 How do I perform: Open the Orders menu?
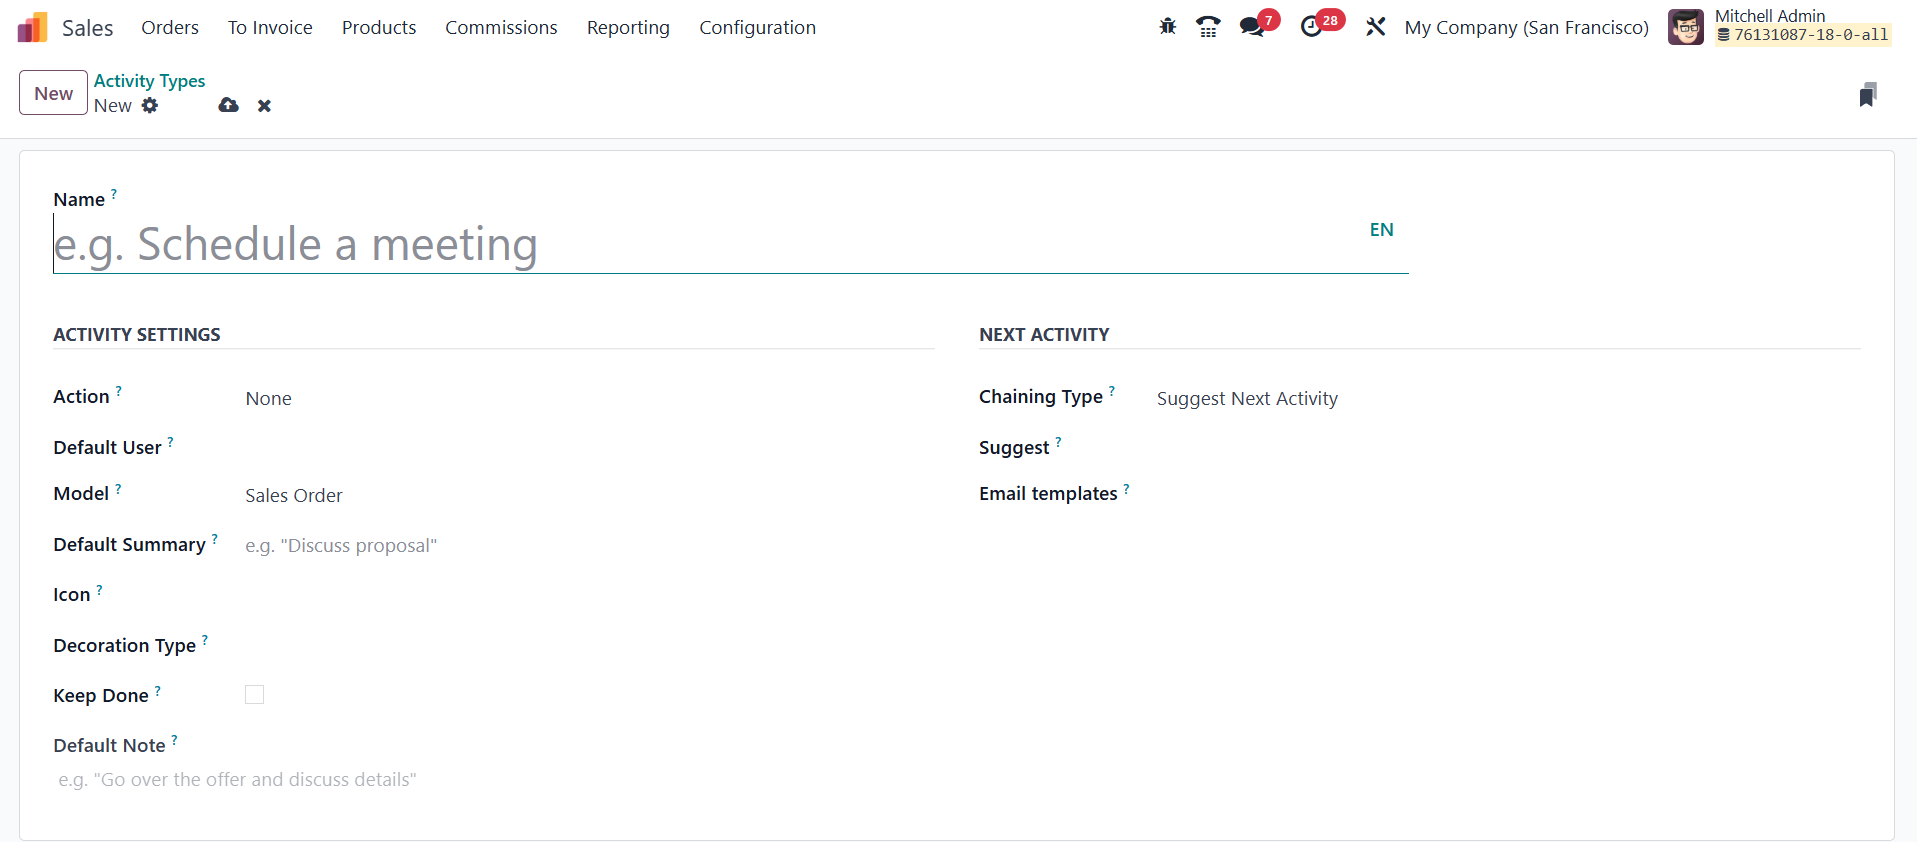tap(170, 27)
